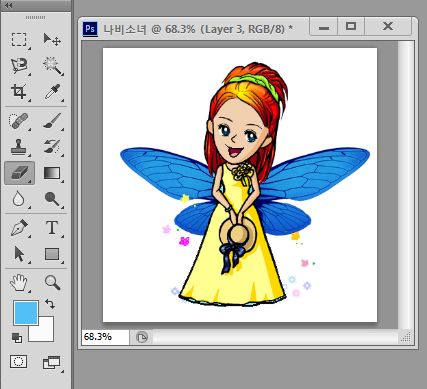The width and height of the screenshot is (427, 389).
Task: Toggle Quick Mask mode
Action: click(19, 362)
